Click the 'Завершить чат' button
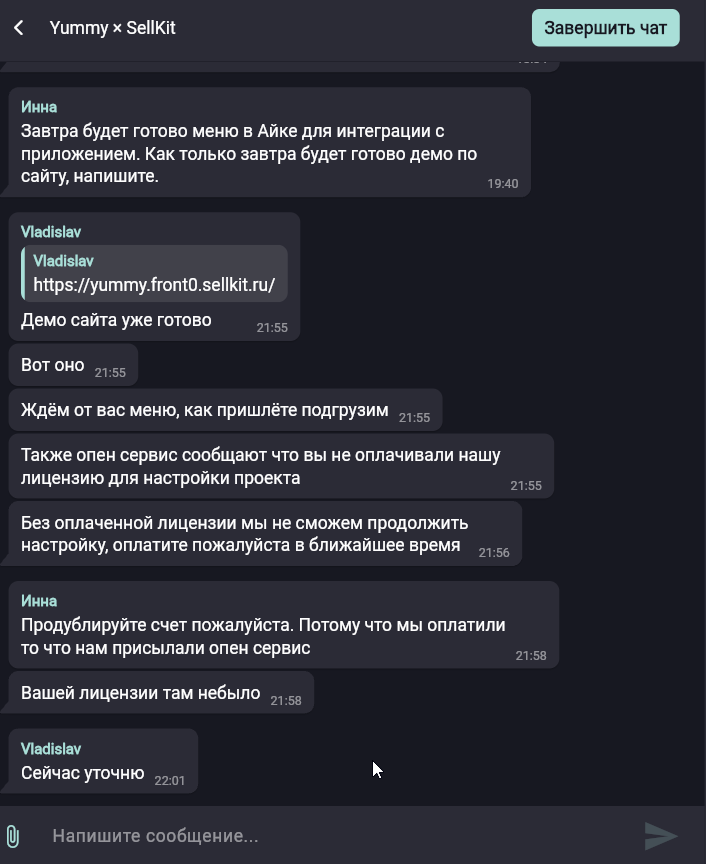The image size is (706, 864). (605, 28)
